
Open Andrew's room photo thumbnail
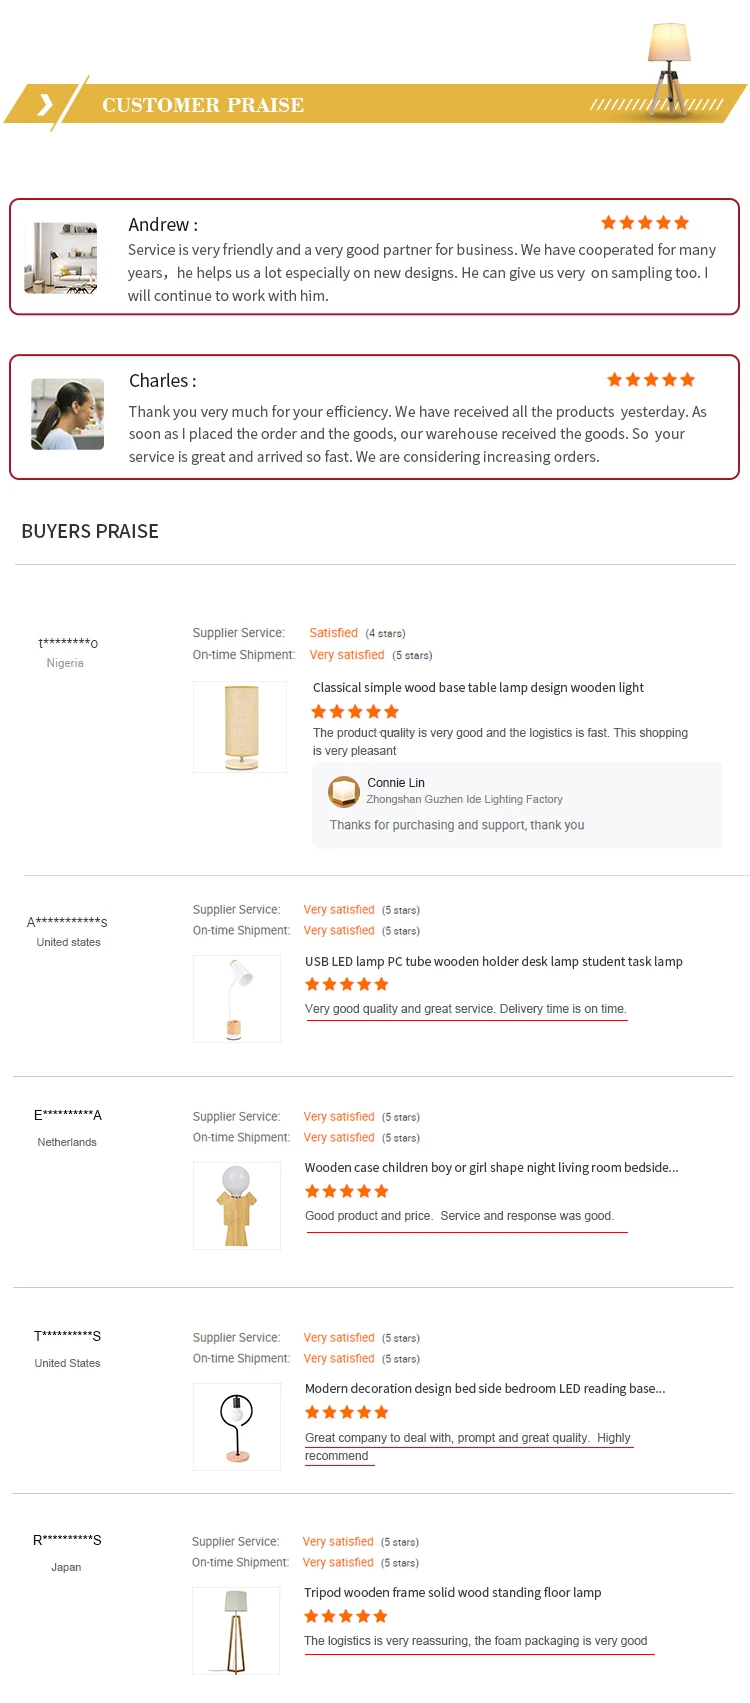tap(61, 258)
